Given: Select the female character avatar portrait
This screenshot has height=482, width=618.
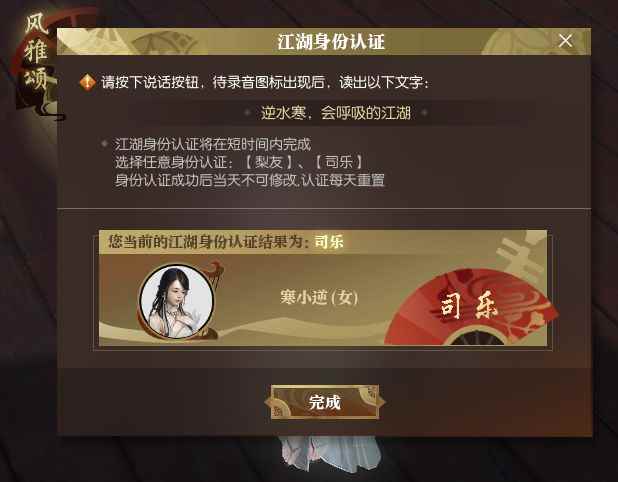Looking at the screenshot, I should click(x=177, y=301).
